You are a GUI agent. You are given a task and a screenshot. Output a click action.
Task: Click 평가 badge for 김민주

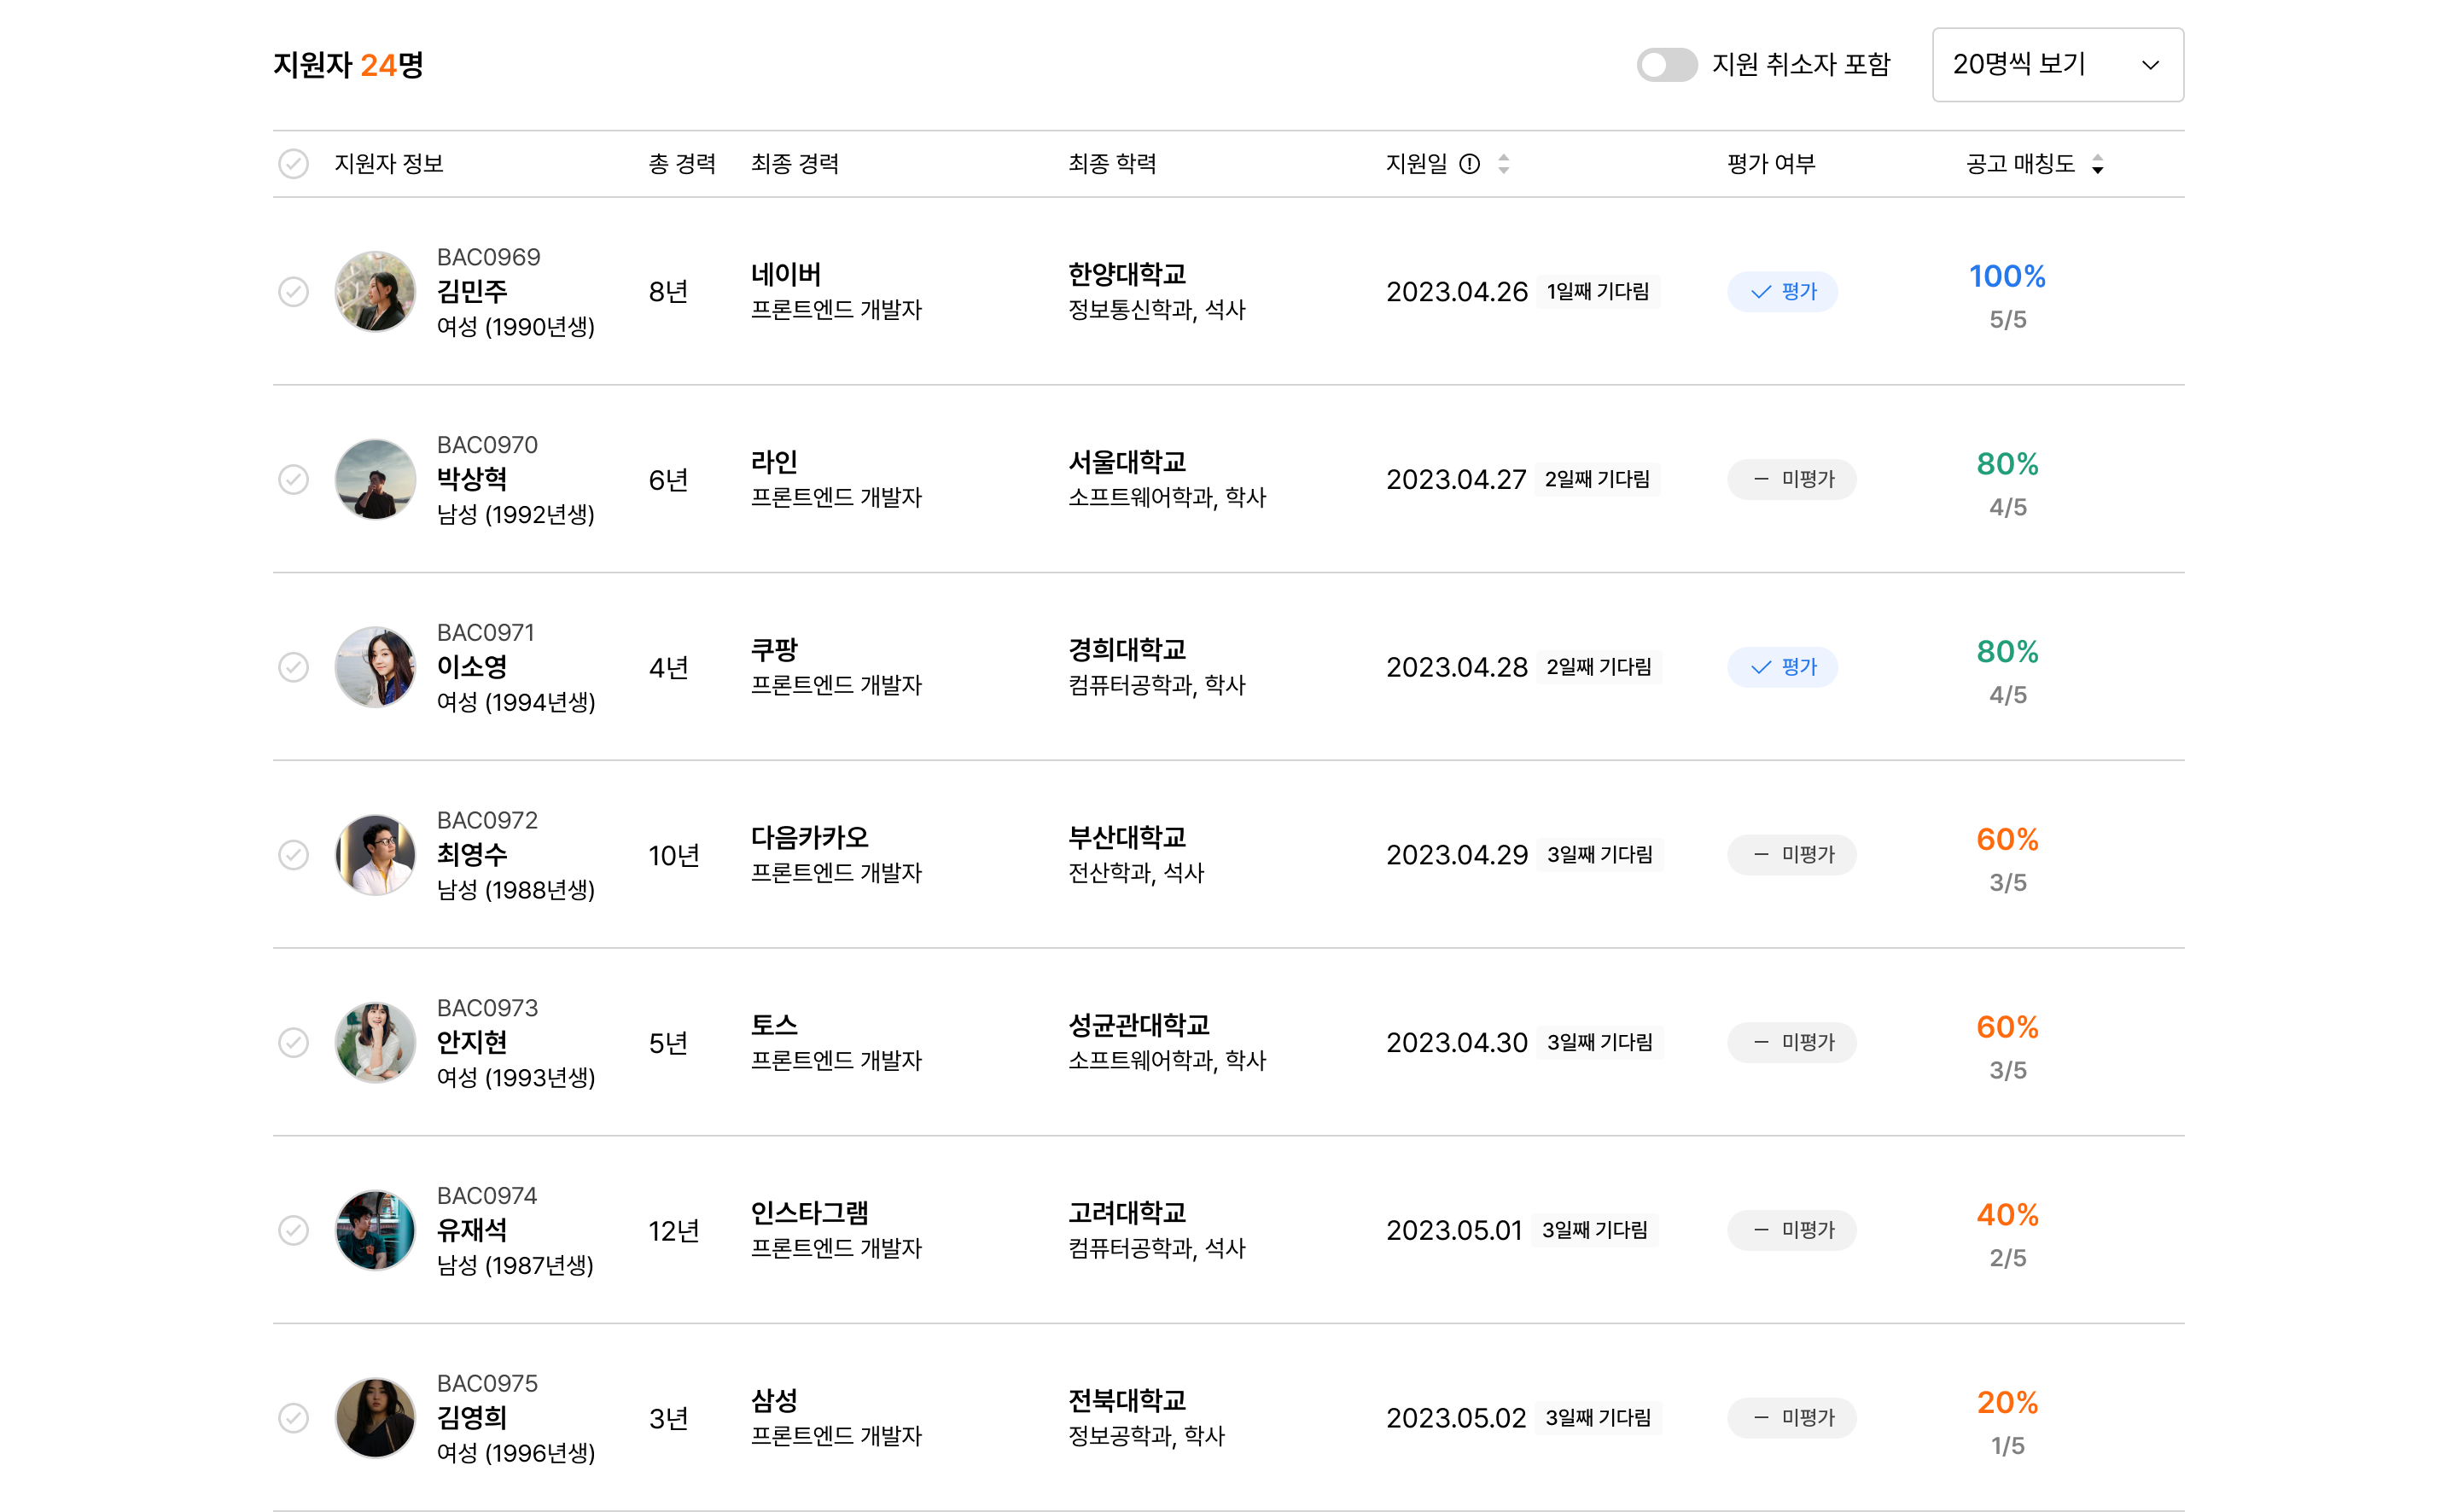(1782, 292)
